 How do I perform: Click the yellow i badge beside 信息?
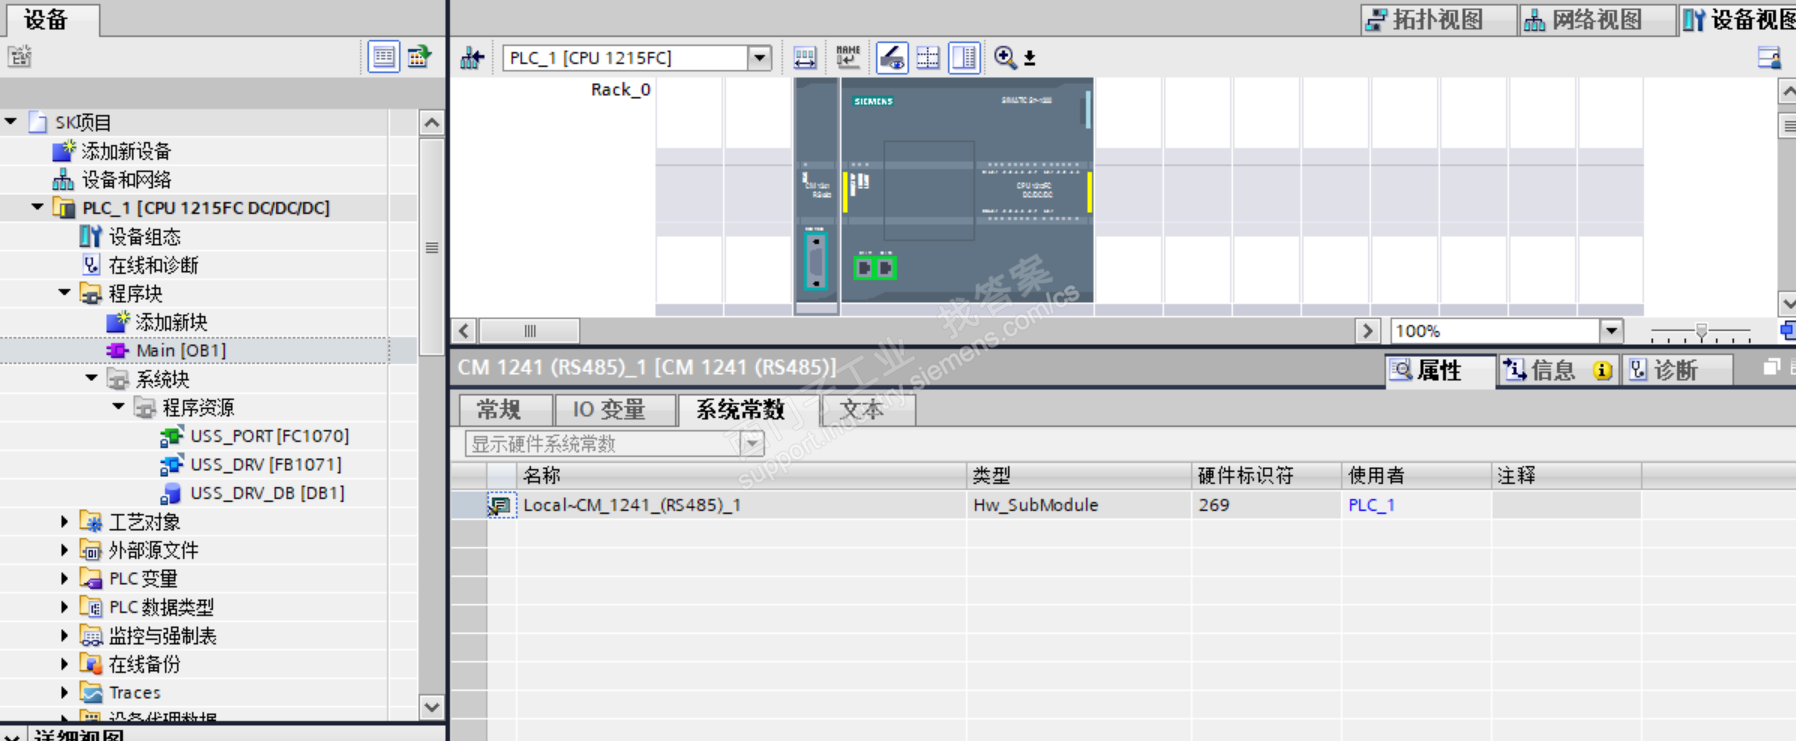1602,371
